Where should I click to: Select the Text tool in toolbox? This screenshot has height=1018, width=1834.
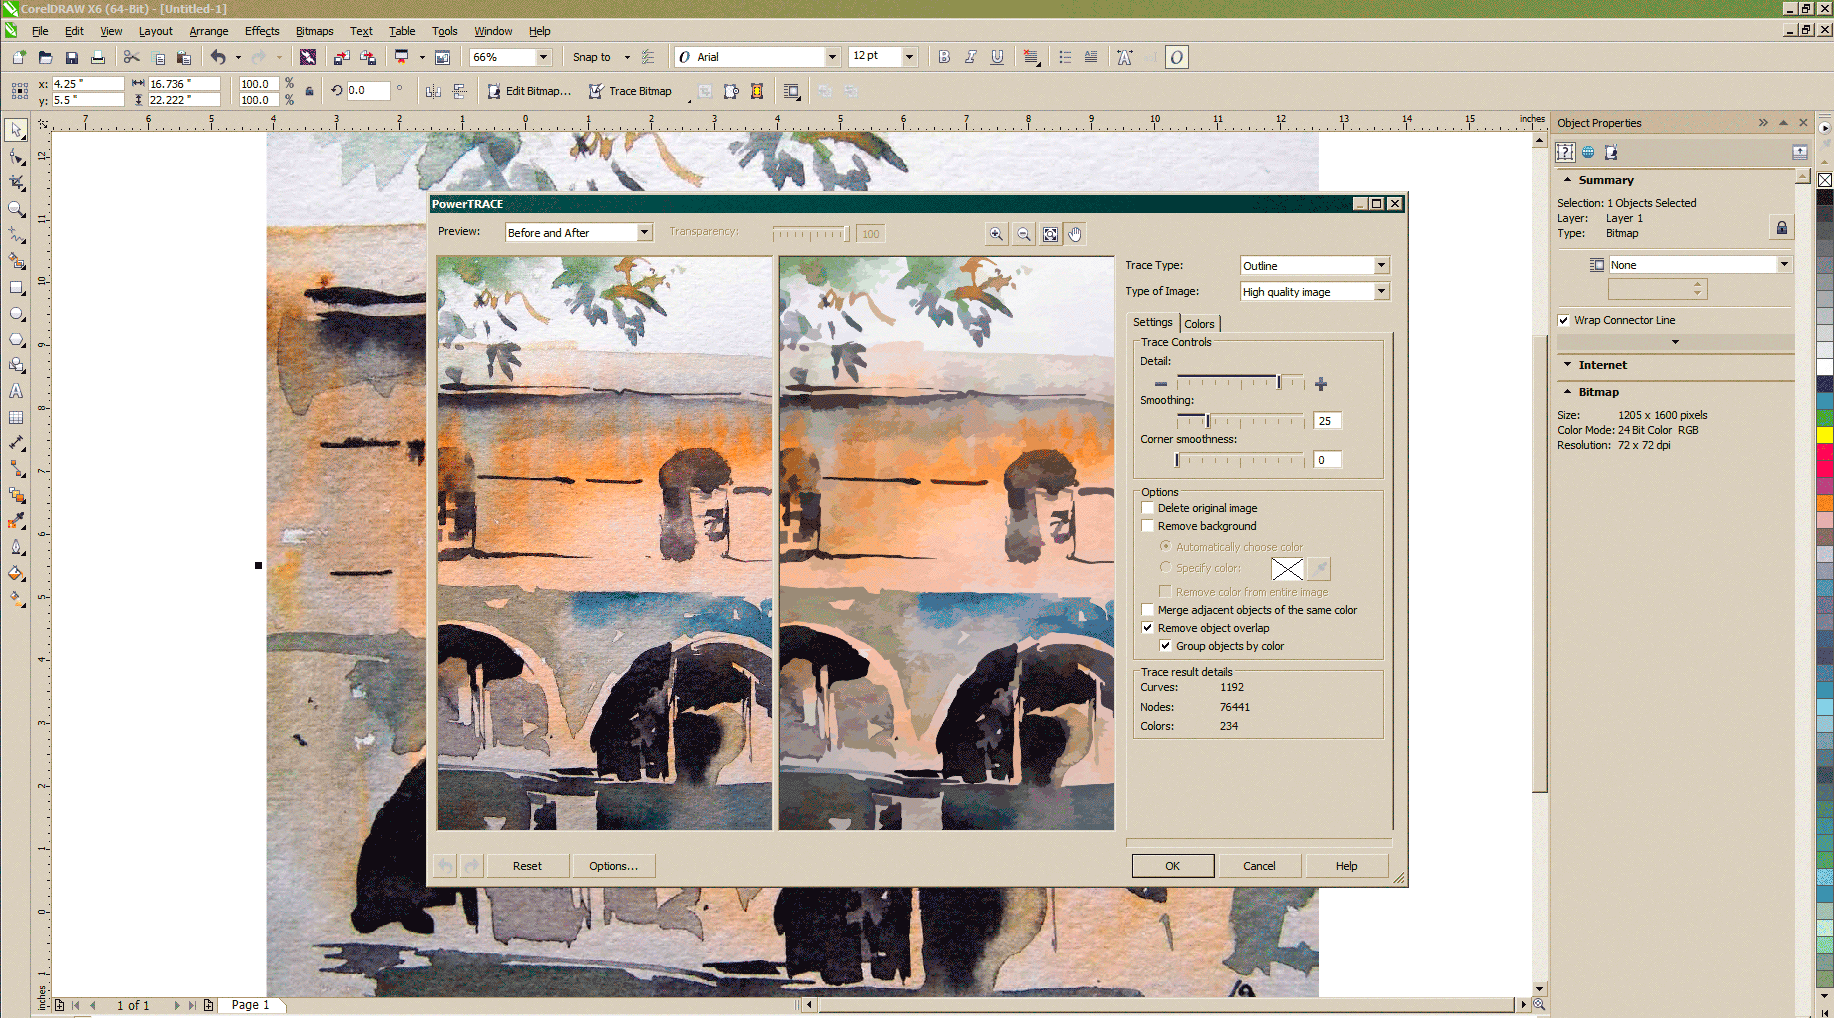point(17,391)
